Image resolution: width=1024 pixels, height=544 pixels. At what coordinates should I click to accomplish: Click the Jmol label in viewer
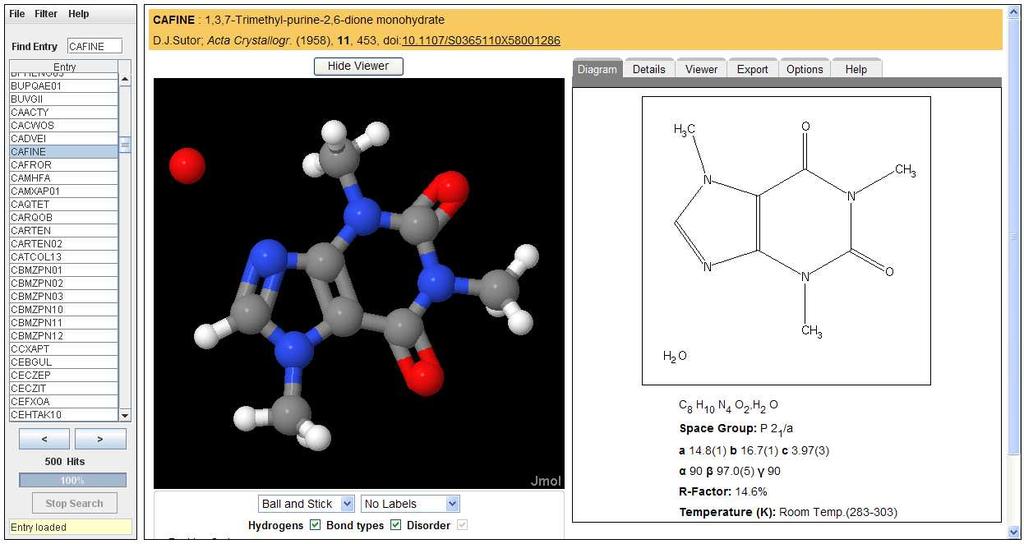(x=546, y=481)
